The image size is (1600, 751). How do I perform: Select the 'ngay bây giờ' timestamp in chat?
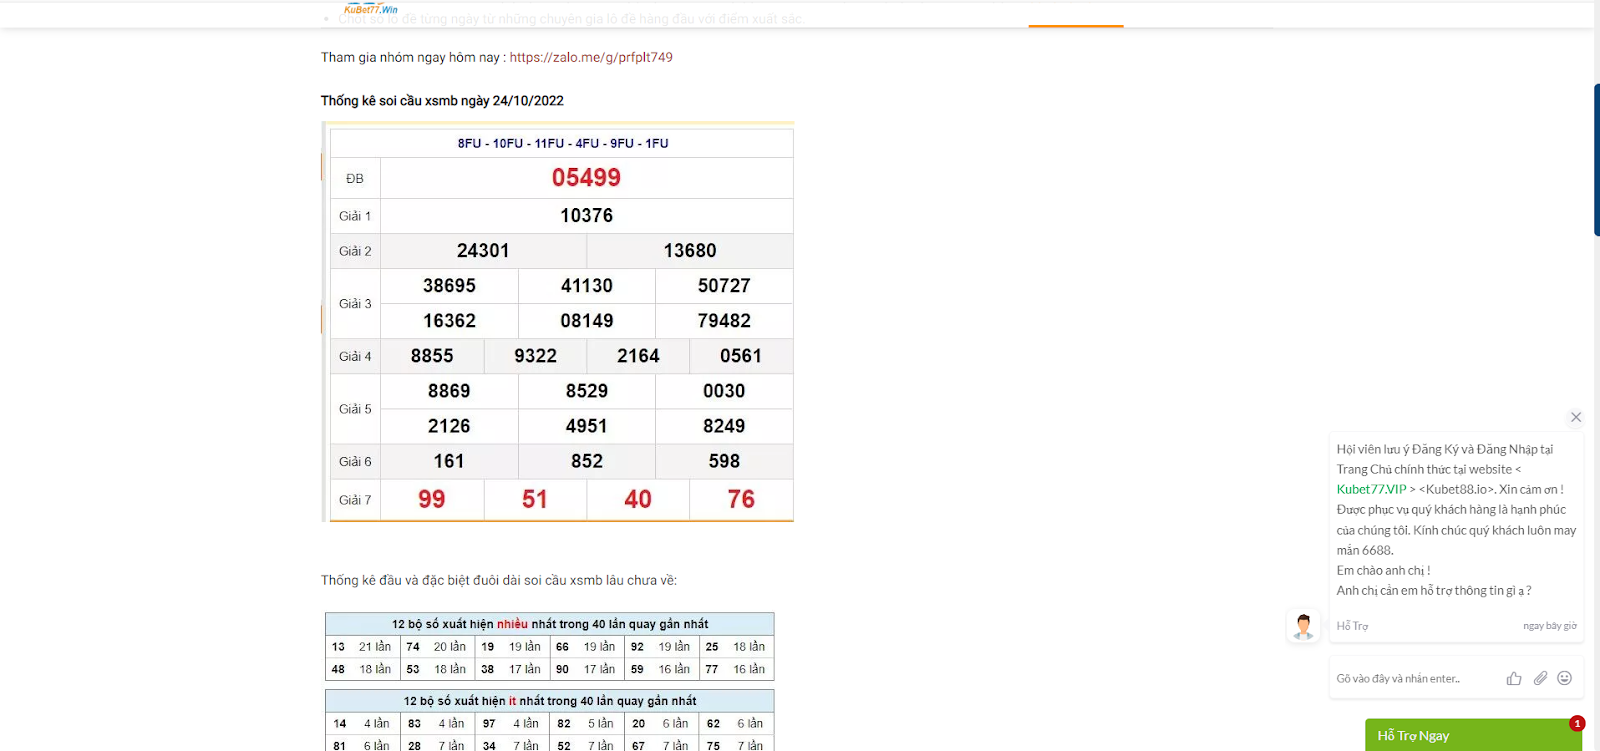click(1550, 626)
